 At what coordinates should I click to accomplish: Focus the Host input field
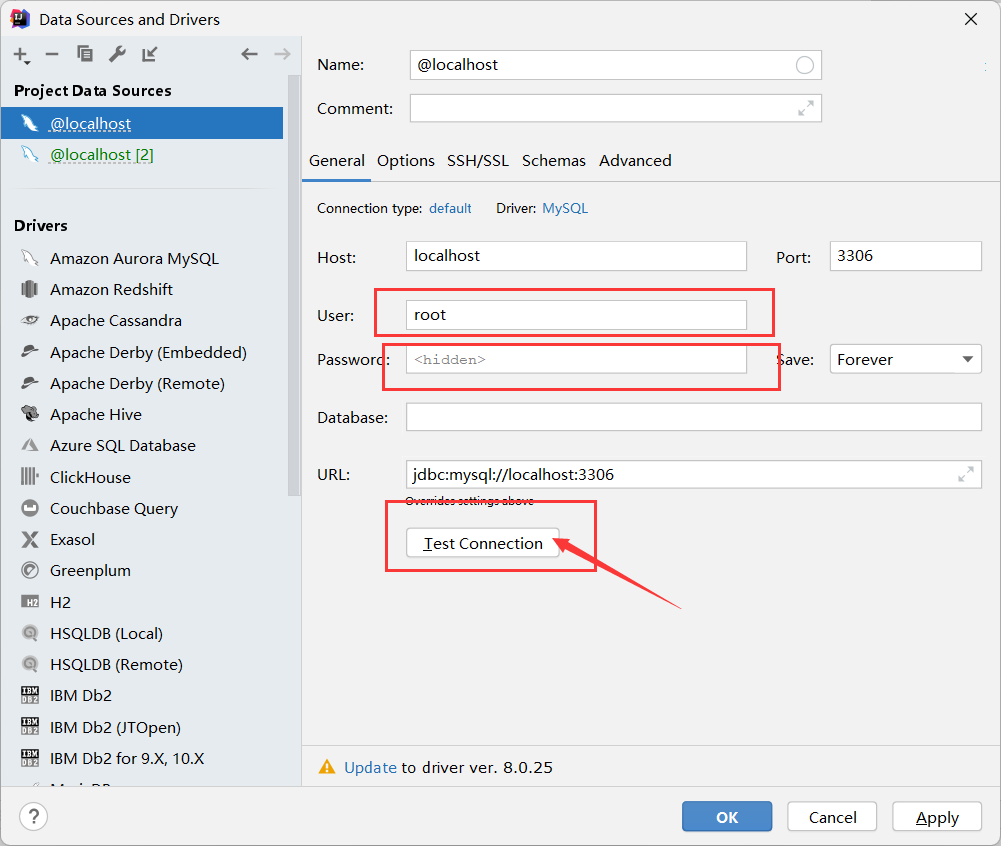[x=576, y=256]
